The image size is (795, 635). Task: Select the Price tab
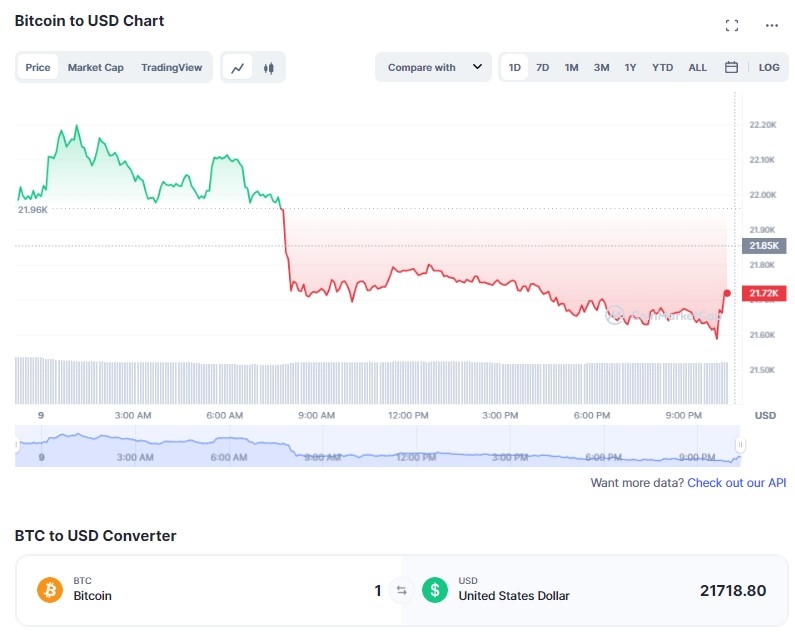click(x=38, y=67)
